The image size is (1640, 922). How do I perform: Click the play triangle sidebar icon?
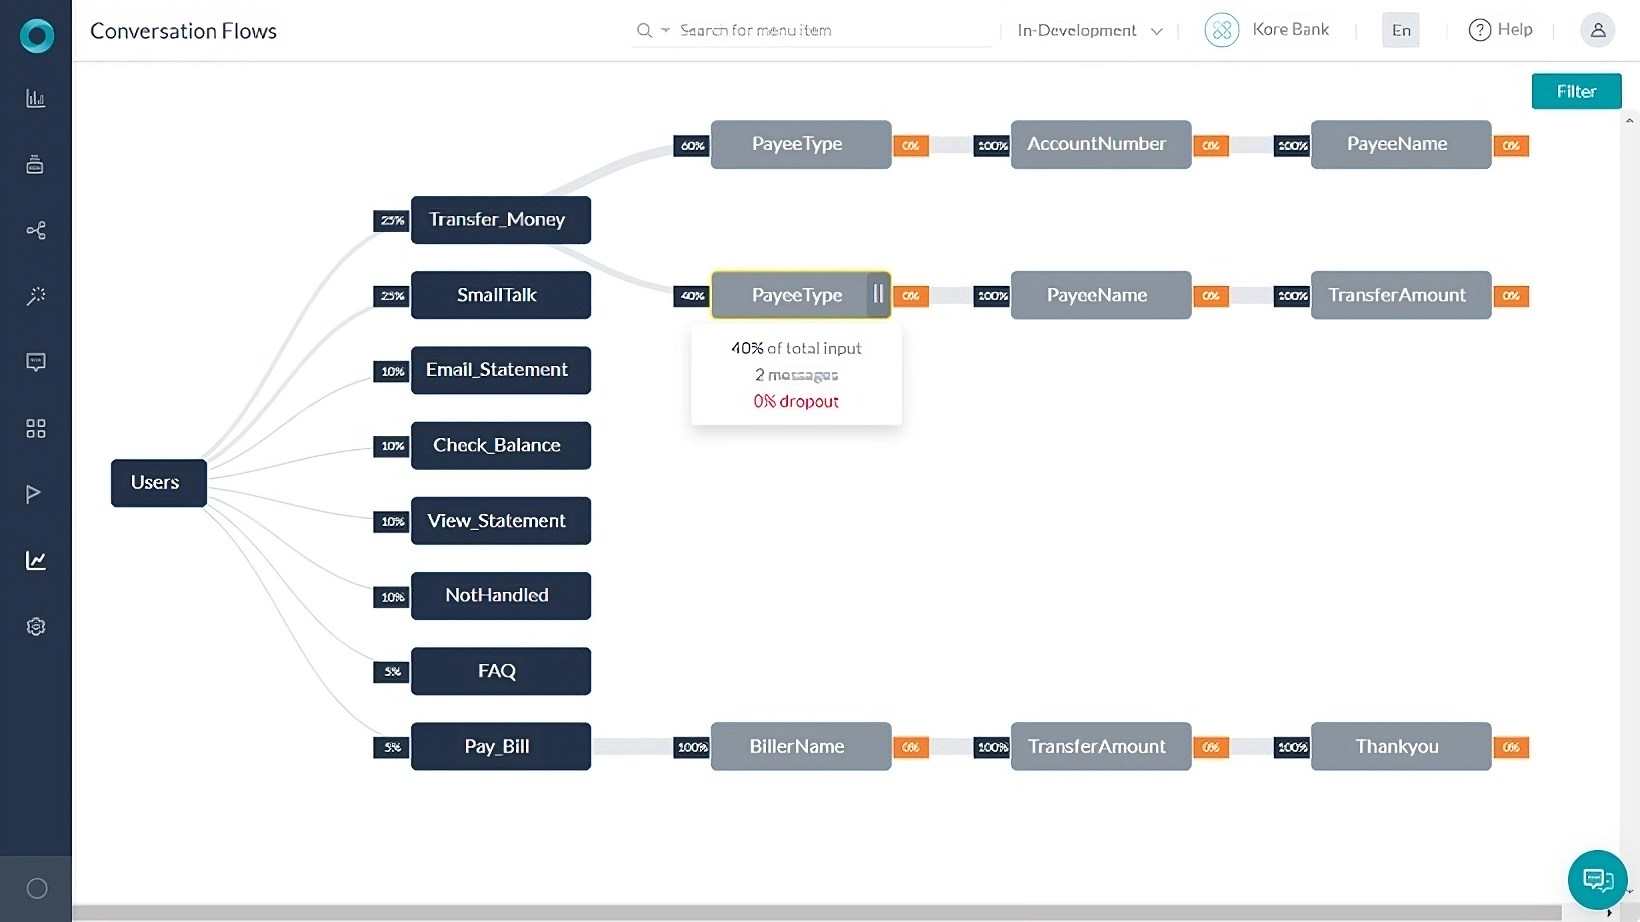34,494
